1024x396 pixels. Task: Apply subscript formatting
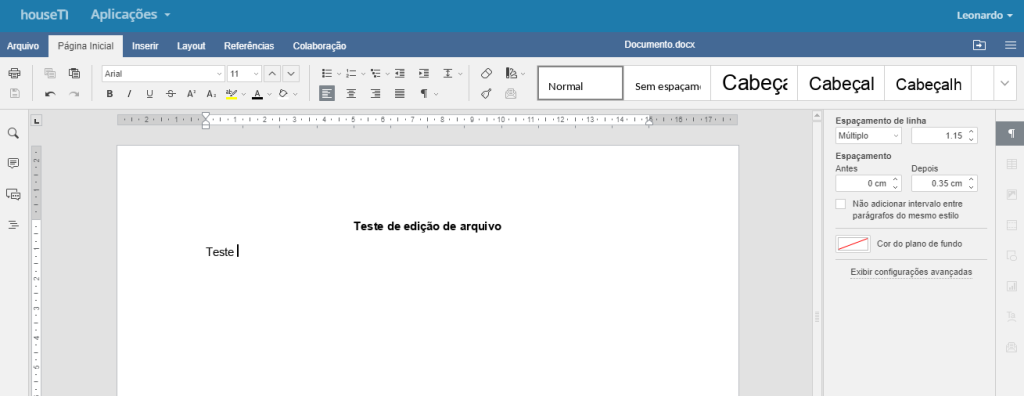[x=211, y=93]
